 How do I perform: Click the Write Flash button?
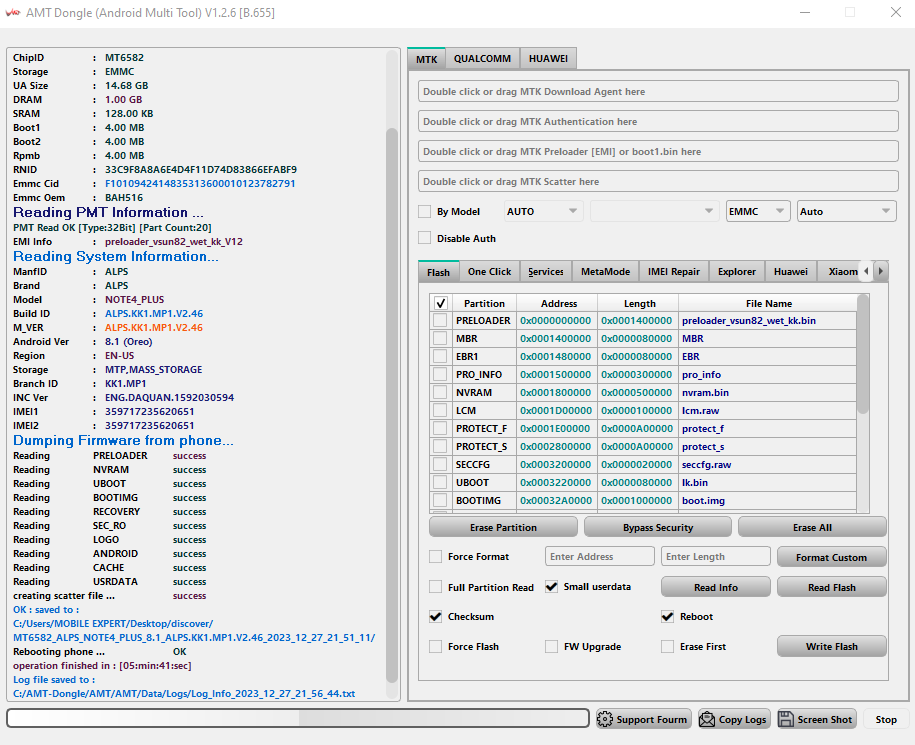coord(831,647)
